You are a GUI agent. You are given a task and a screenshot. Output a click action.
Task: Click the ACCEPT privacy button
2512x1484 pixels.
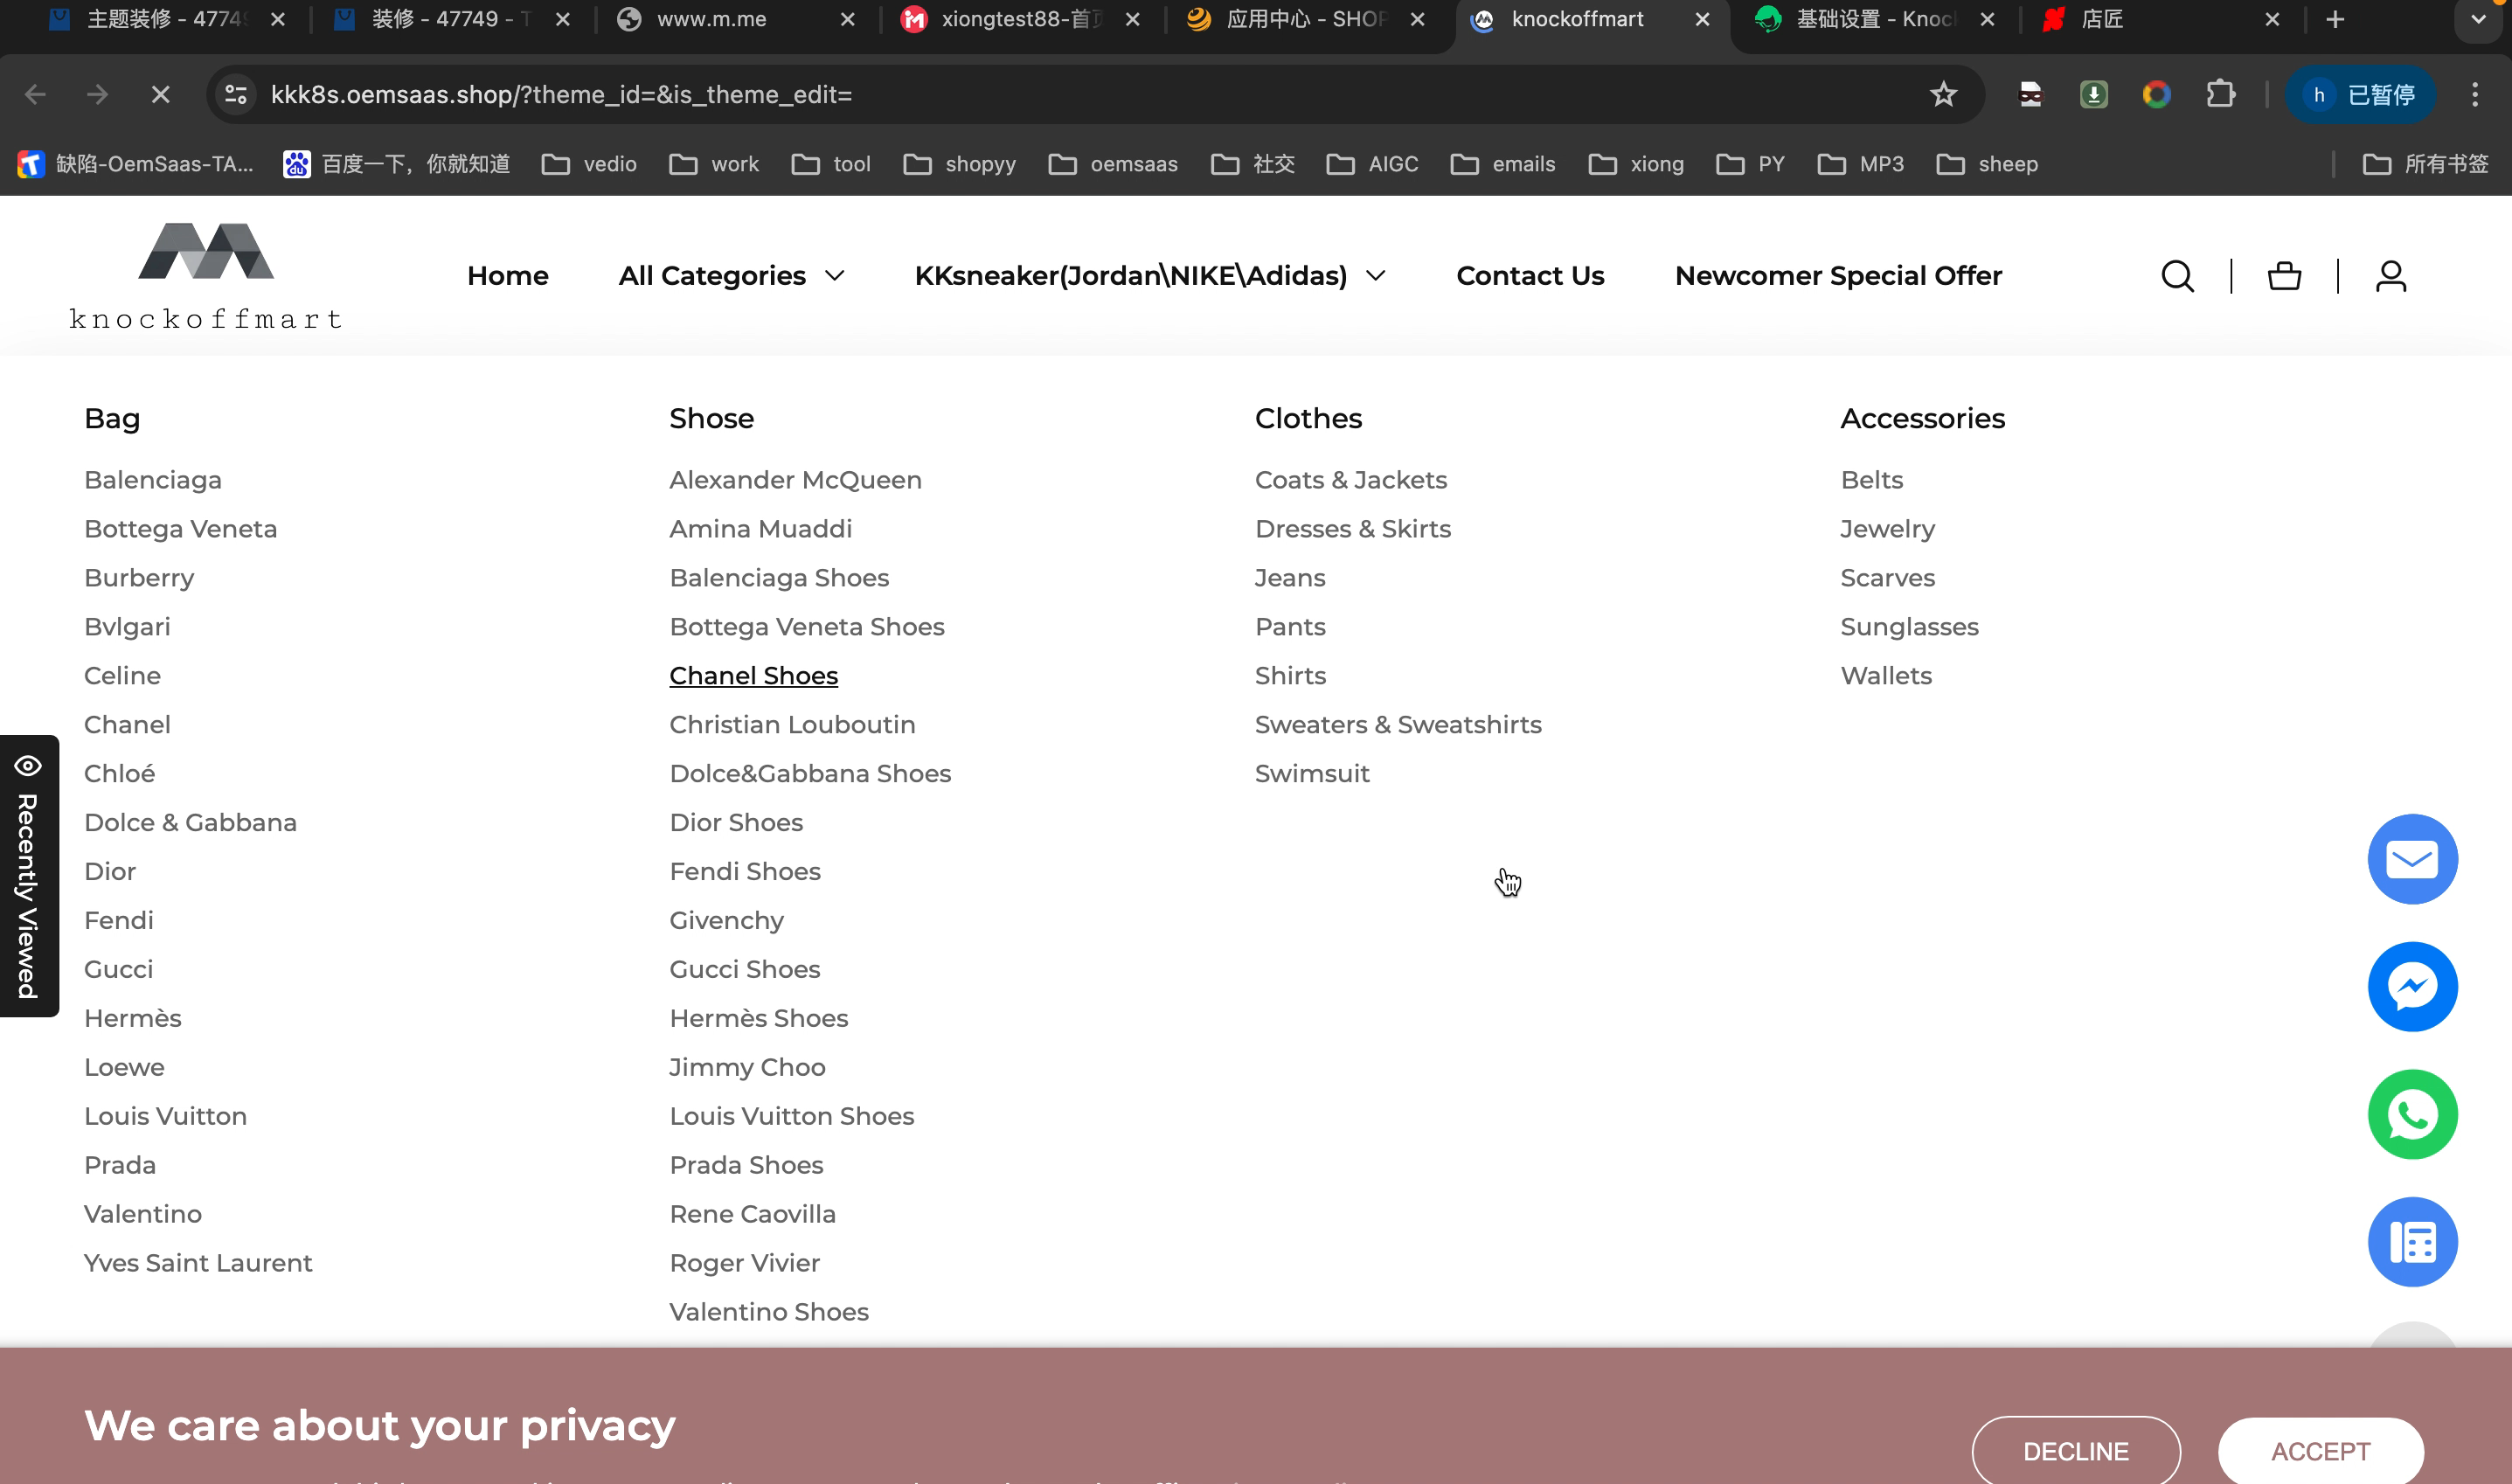[2320, 1451]
